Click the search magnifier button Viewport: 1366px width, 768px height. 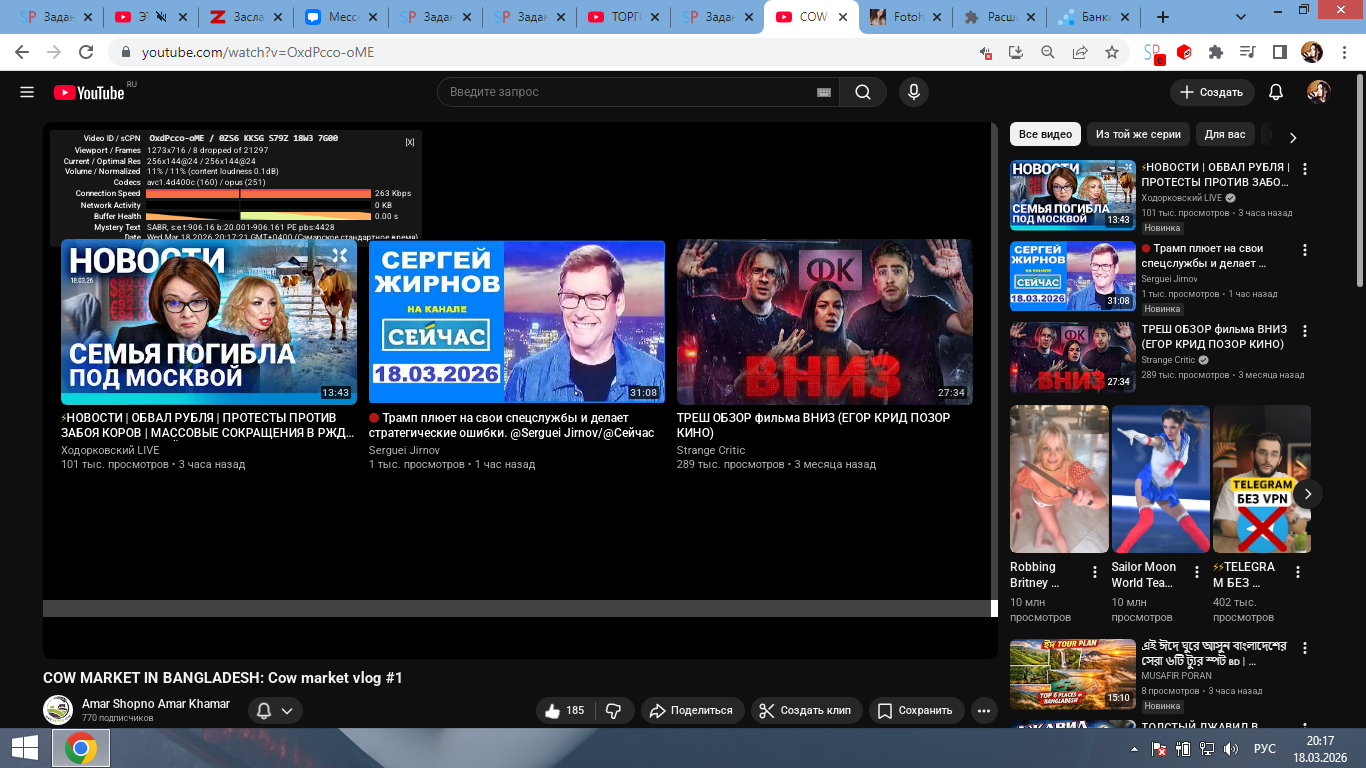tap(862, 92)
